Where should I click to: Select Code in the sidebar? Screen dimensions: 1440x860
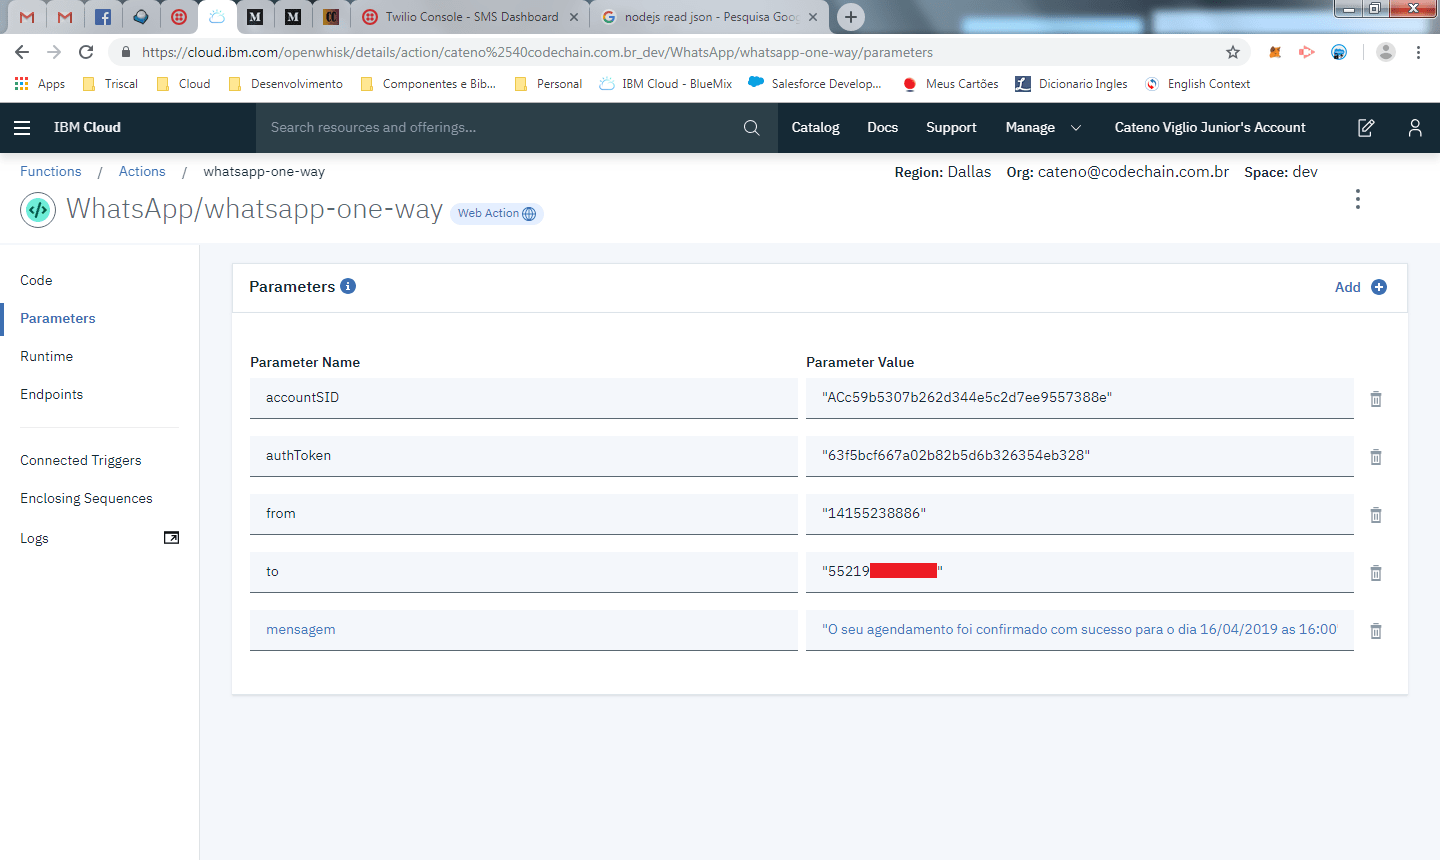click(36, 280)
